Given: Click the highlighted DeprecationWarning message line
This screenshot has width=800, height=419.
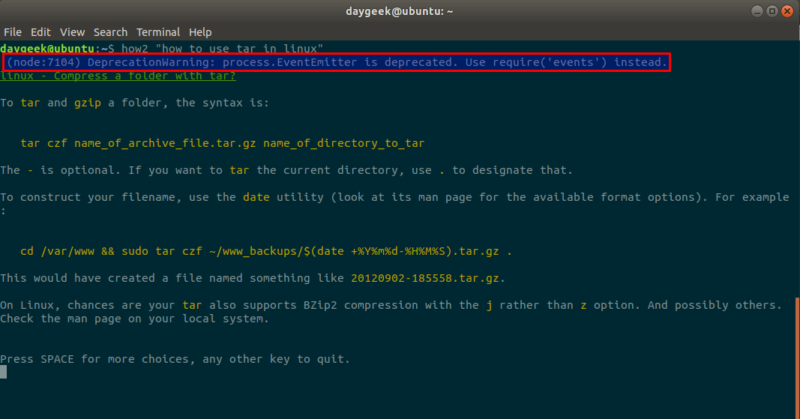Looking at the screenshot, I should pos(337,62).
